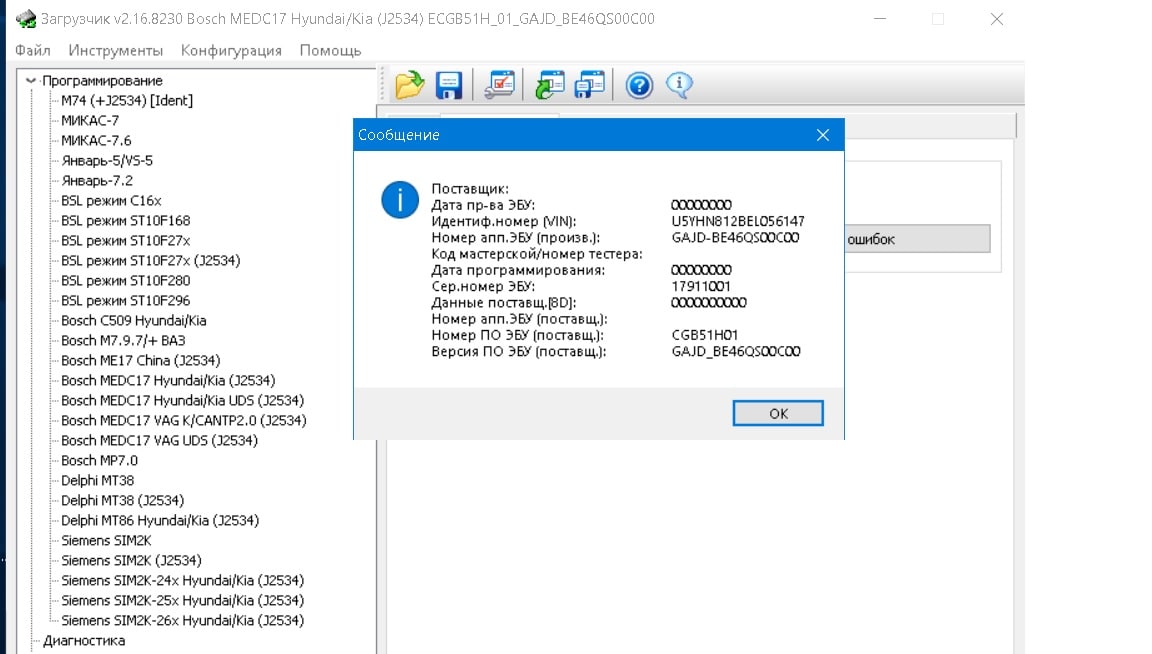Click the info speech bubble icon
The height and width of the screenshot is (654, 1152).
point(680,86)
